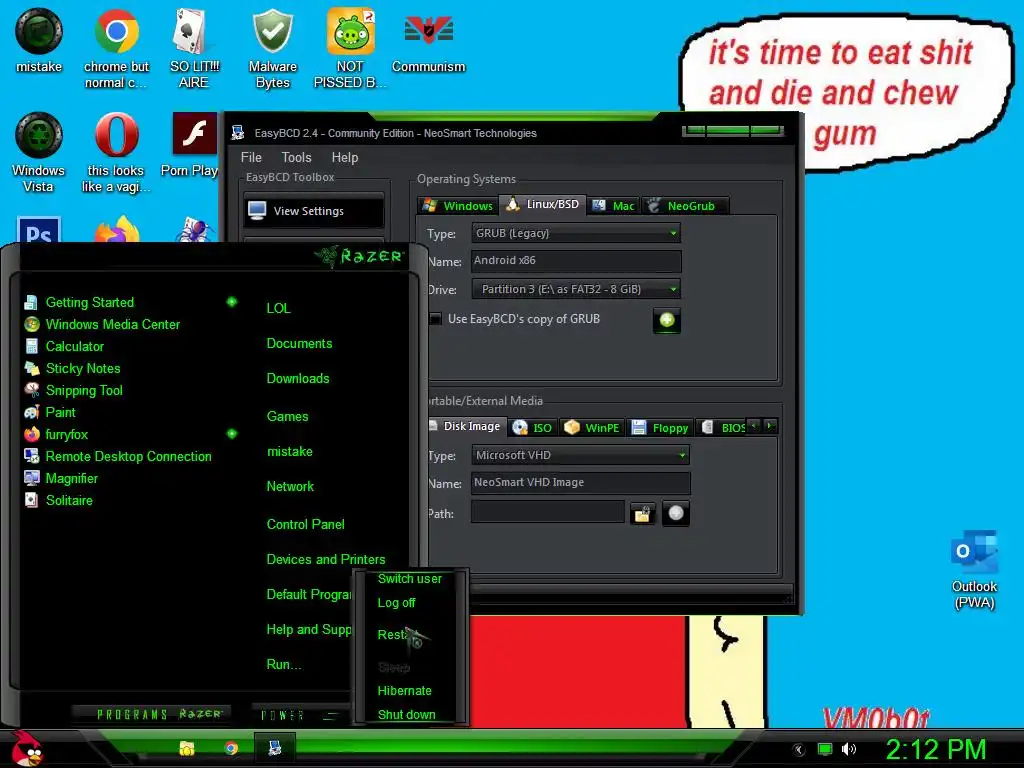Image resolution: width=1024 pixels, height=768 pixels.
Task: Open the Documents start menu link
Action: 299,344
